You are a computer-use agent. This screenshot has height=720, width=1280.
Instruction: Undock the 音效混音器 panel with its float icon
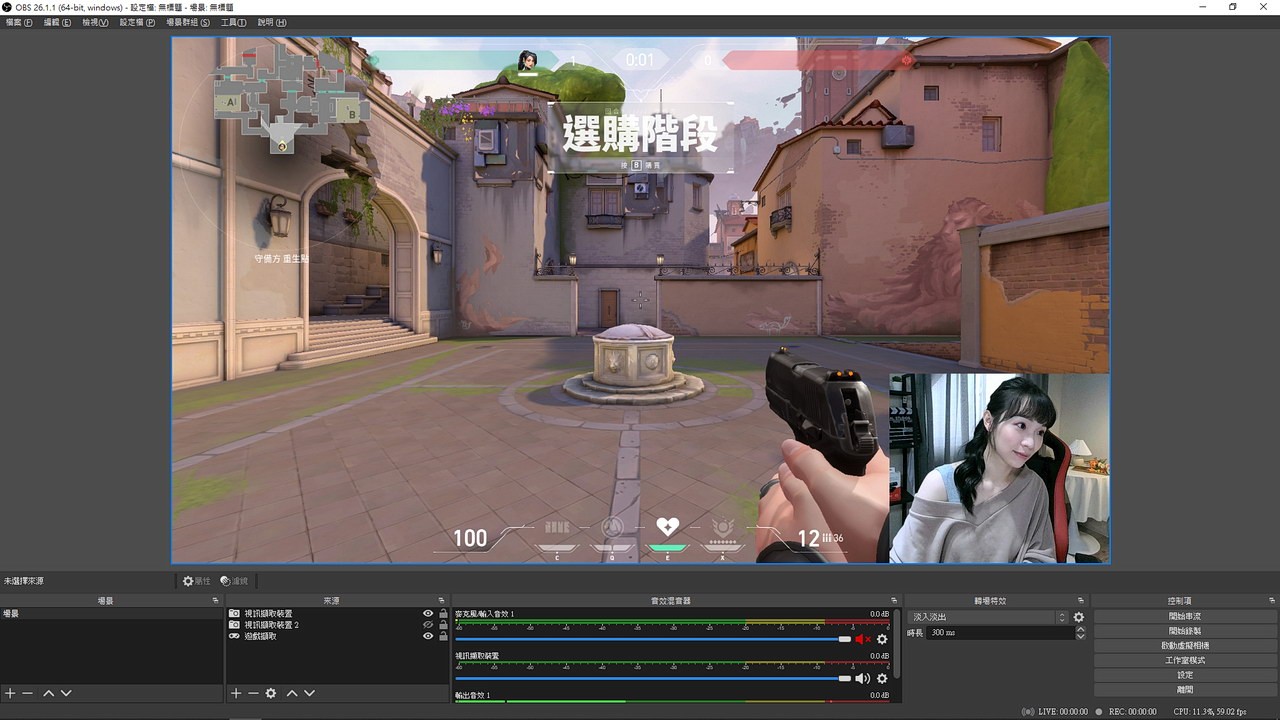[x=893, y=601]
